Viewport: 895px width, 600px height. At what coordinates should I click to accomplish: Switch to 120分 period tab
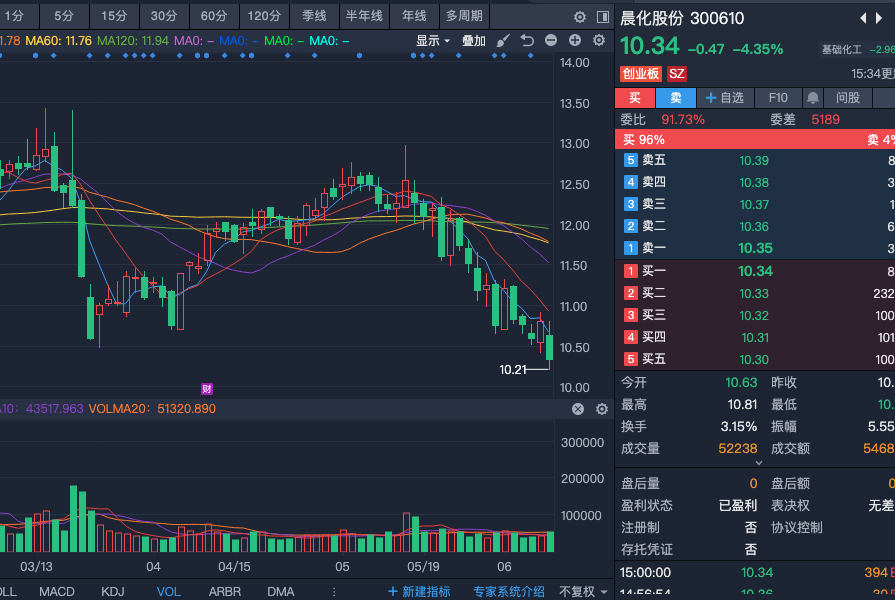(264, 16)
